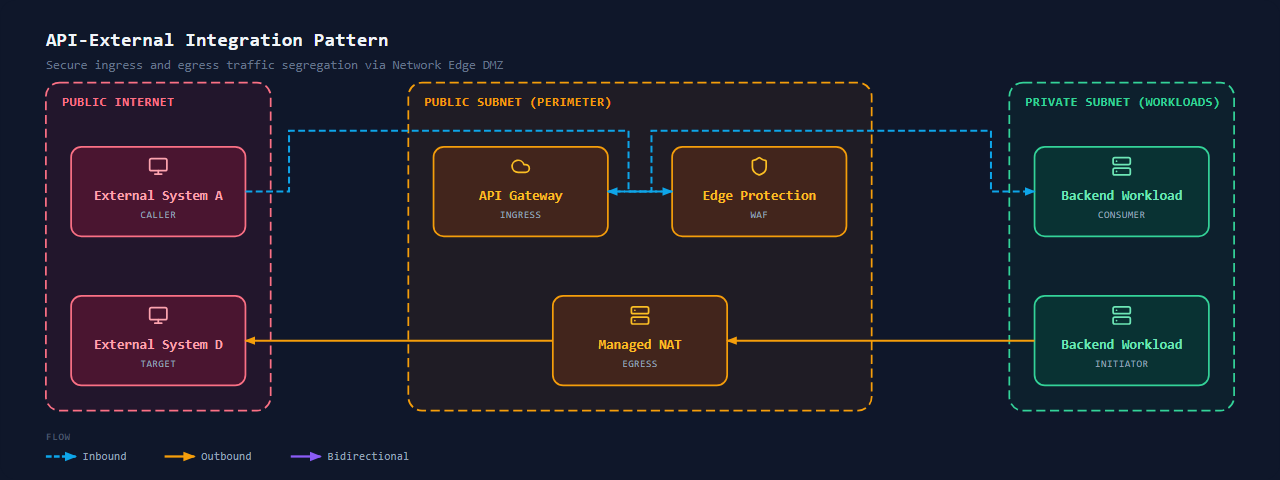Screen dimensions: 1280x480
Task: Select the Inbound dashed arrow in legend
Action: [61, 456]
